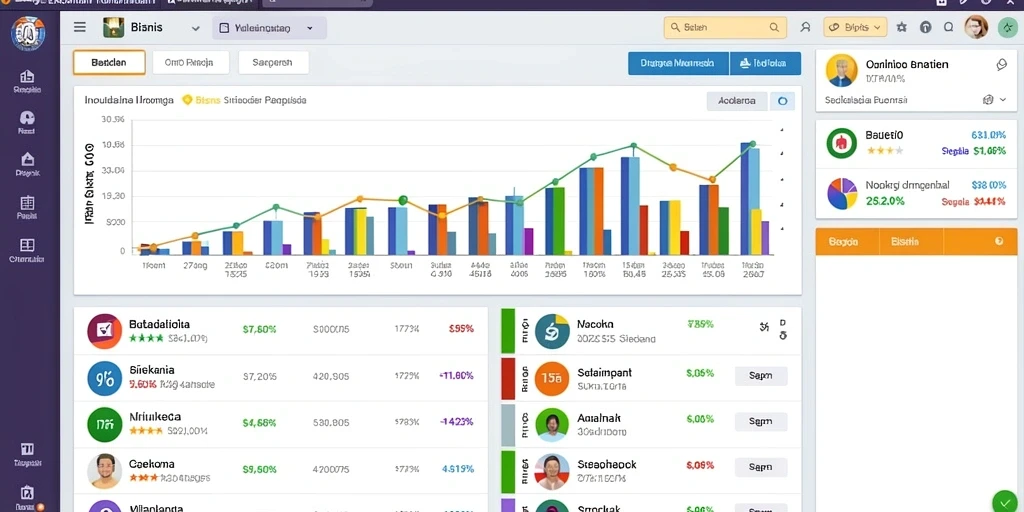Open the house icon in left sidebar
This screenshot has width=1024, height=512.
click(x=27, y=159)
